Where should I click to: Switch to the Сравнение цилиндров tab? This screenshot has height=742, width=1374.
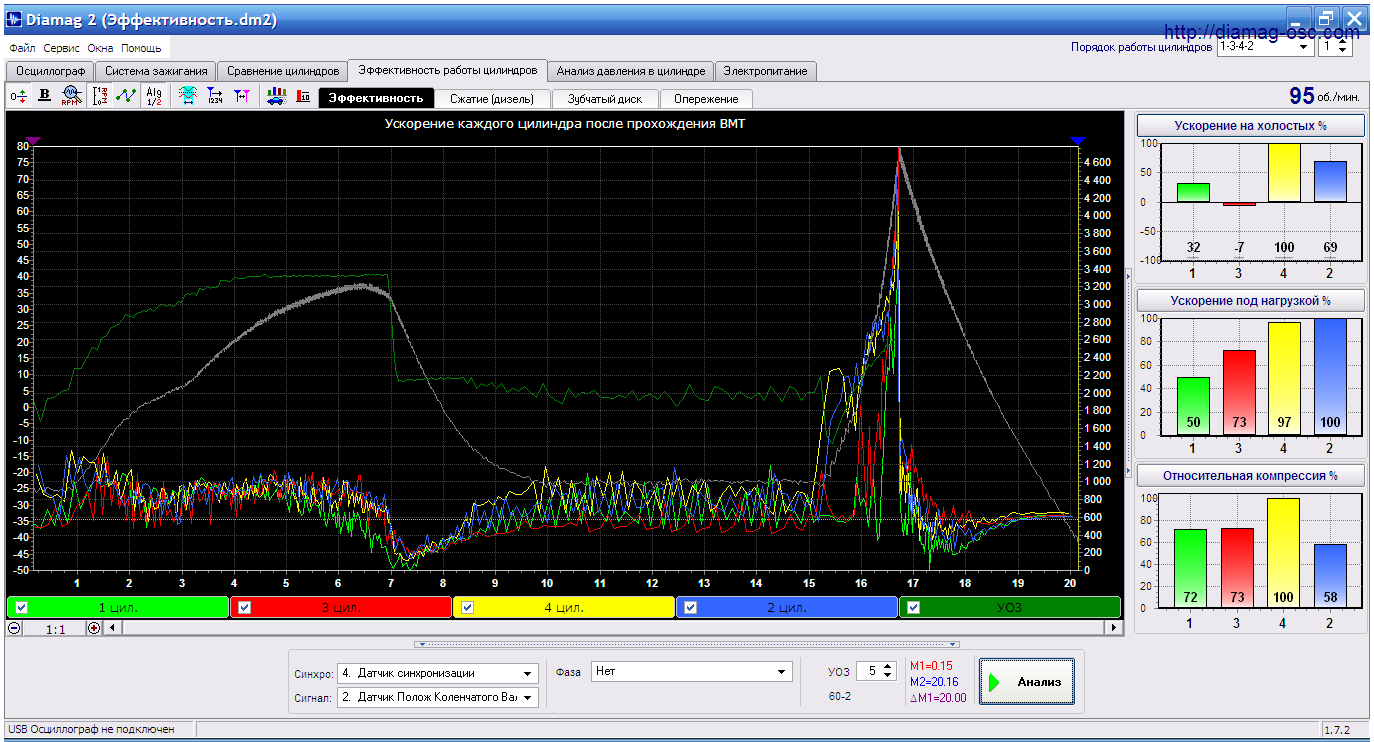click(x=283, y=71)
